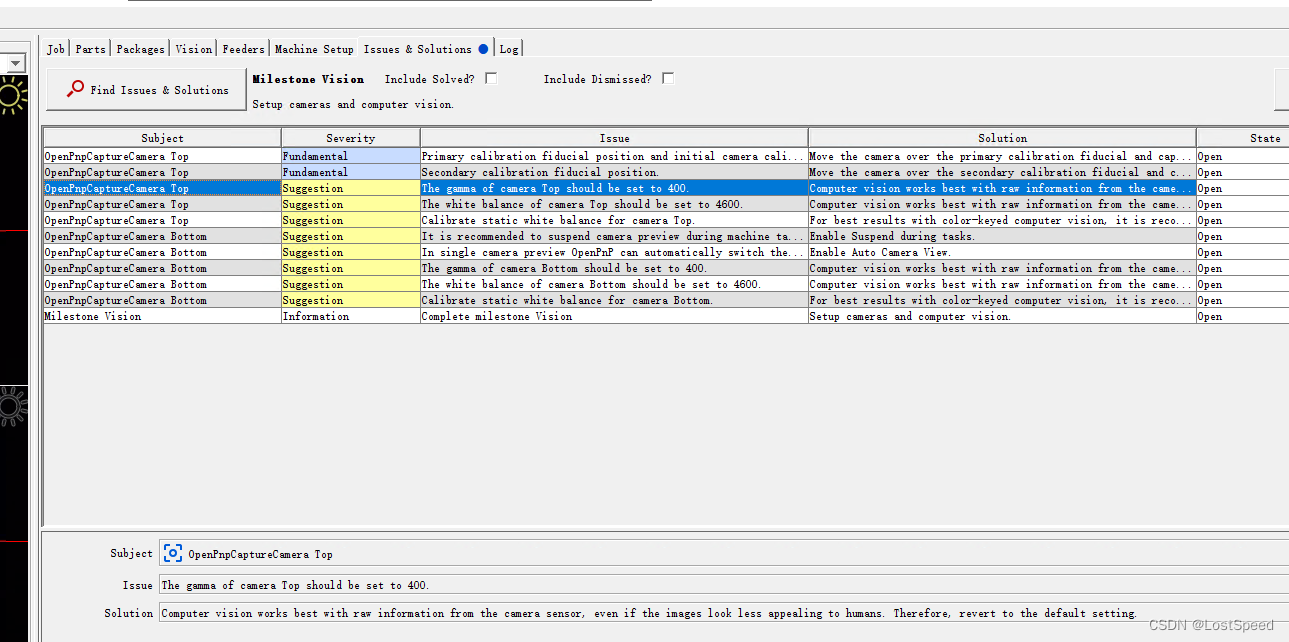Viewport: 1289px width, 642px height.
Task: Click the camera capture icon beside Subject field
Action: (x=172, y=553)
